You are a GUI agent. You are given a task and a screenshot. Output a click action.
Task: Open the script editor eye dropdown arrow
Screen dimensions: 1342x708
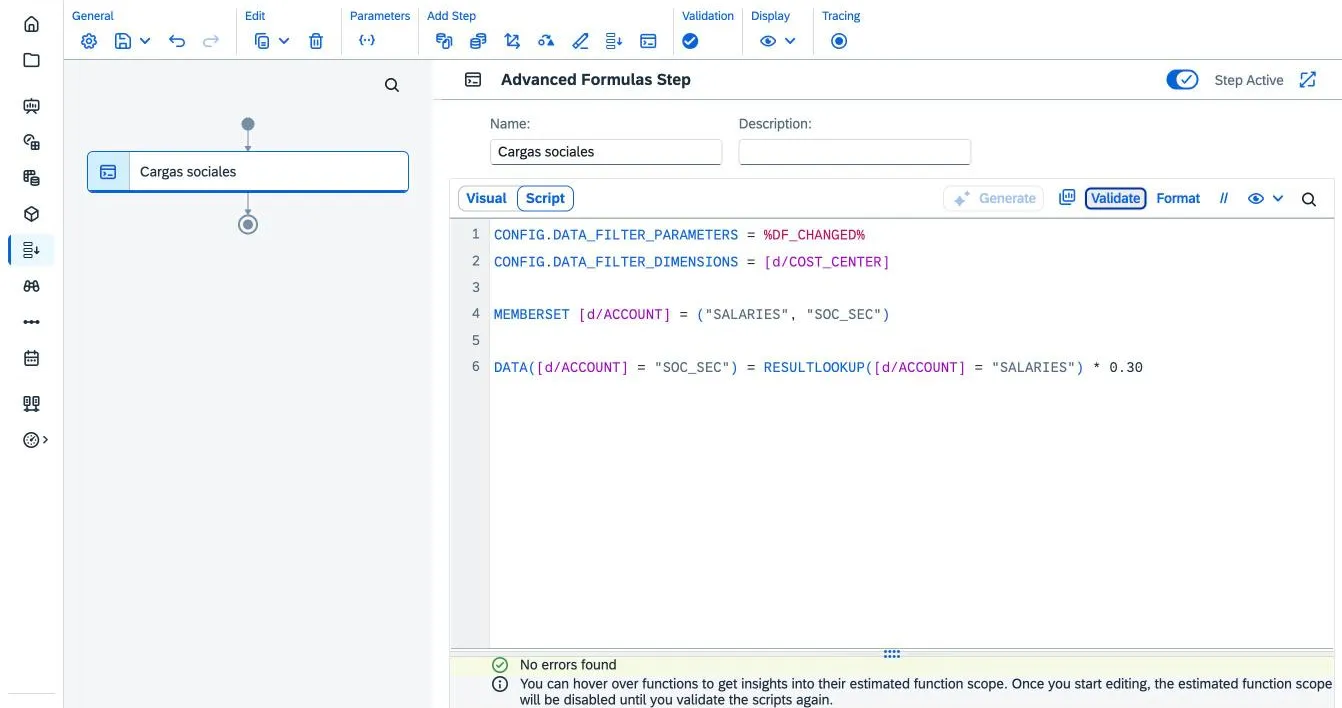click(1278, 198)
